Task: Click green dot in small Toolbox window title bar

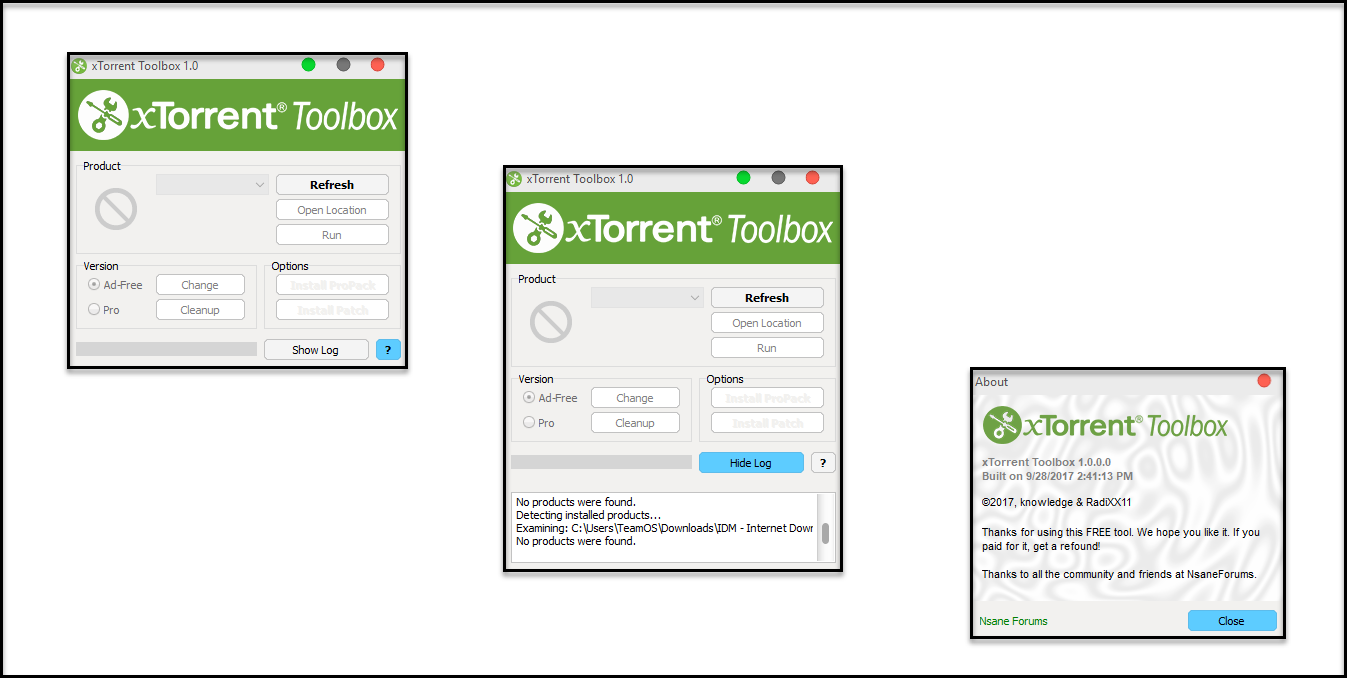Action: [x=308, y=65]
